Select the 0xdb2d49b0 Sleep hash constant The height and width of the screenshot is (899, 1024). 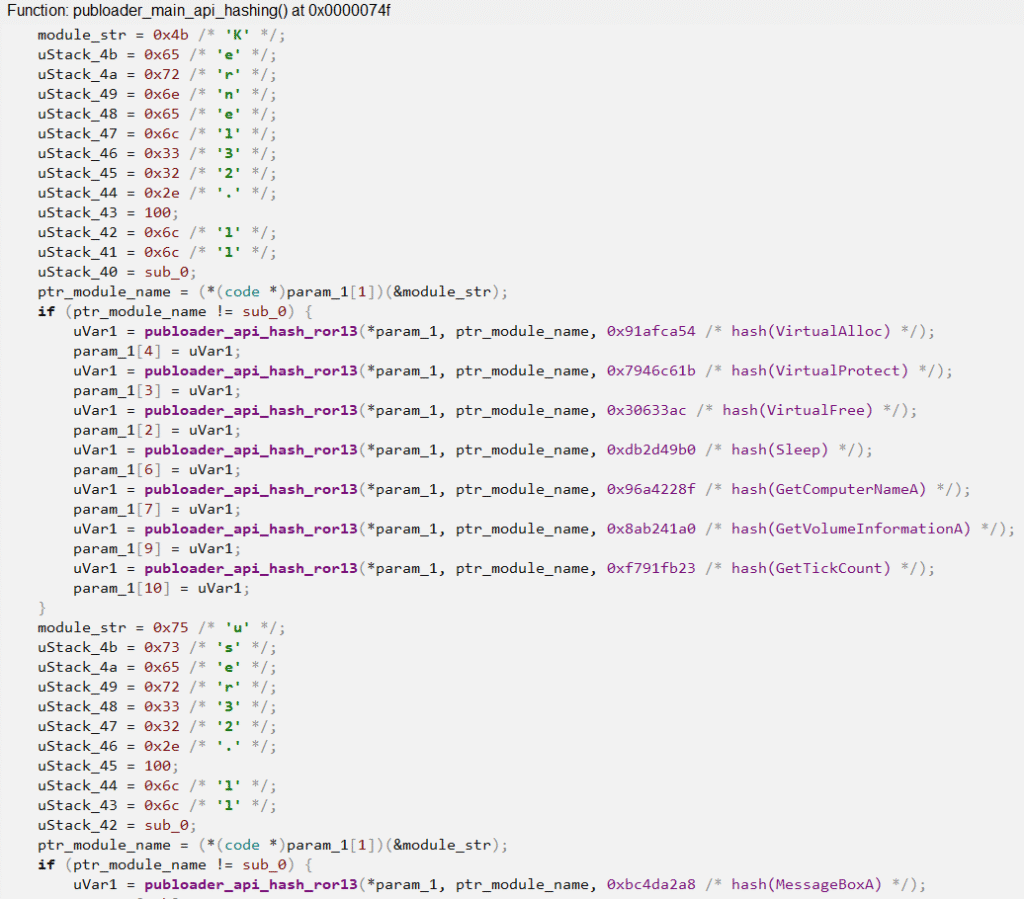[x=651, y=450]
